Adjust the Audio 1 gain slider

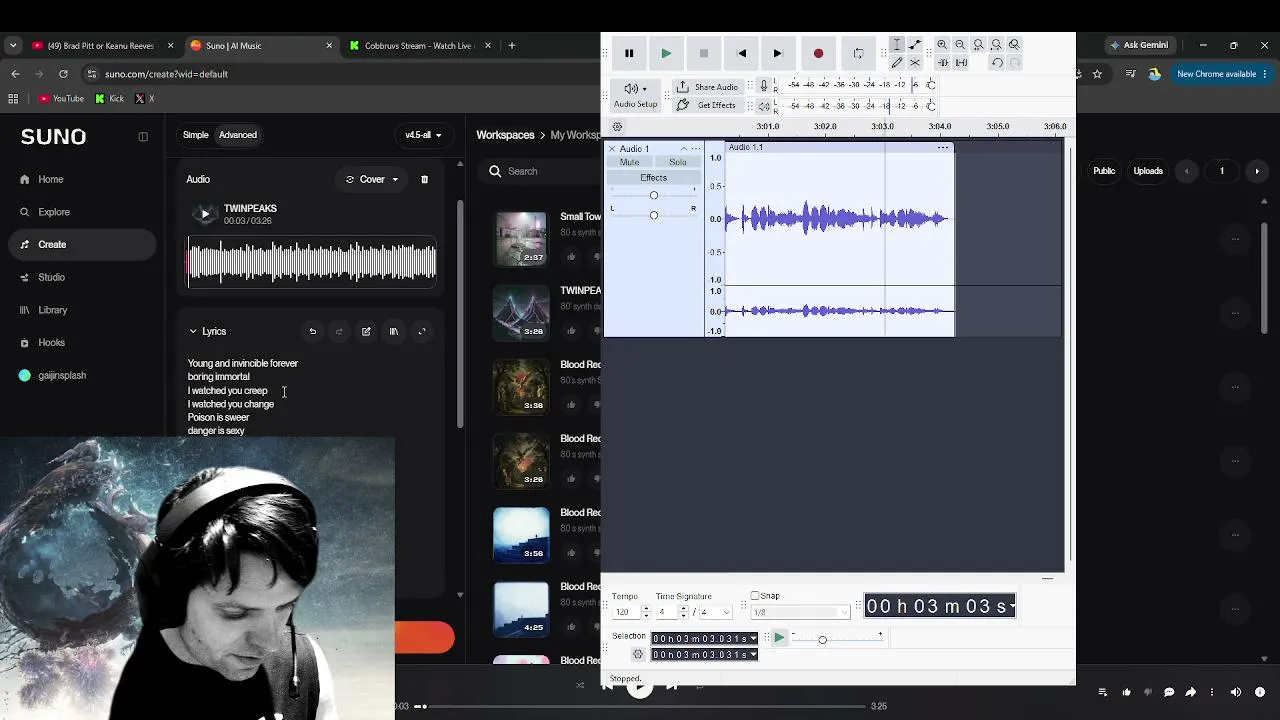[654, 195]
